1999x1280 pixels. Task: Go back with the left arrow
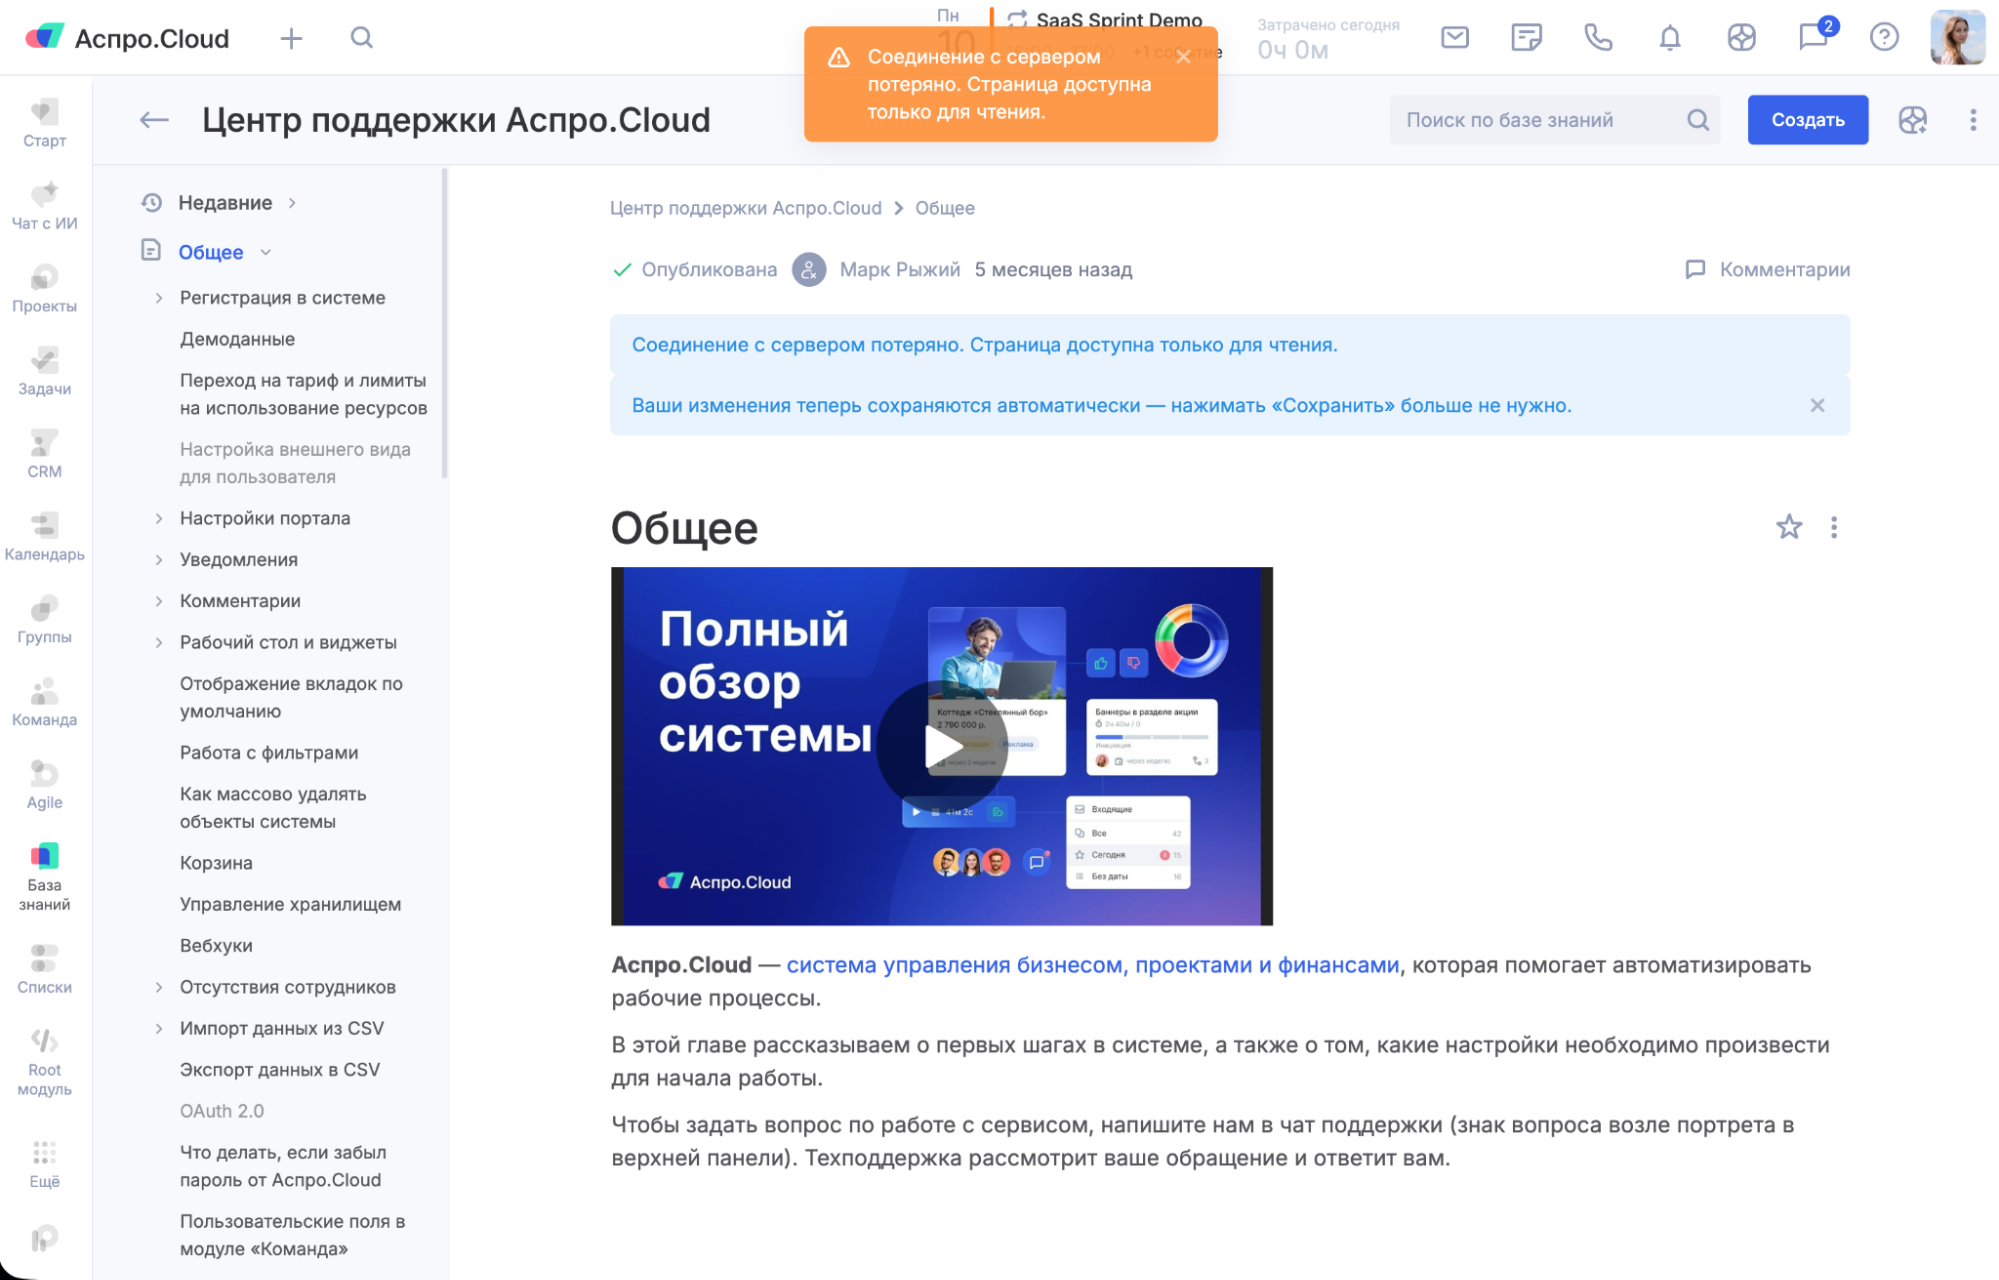[154, 120]
